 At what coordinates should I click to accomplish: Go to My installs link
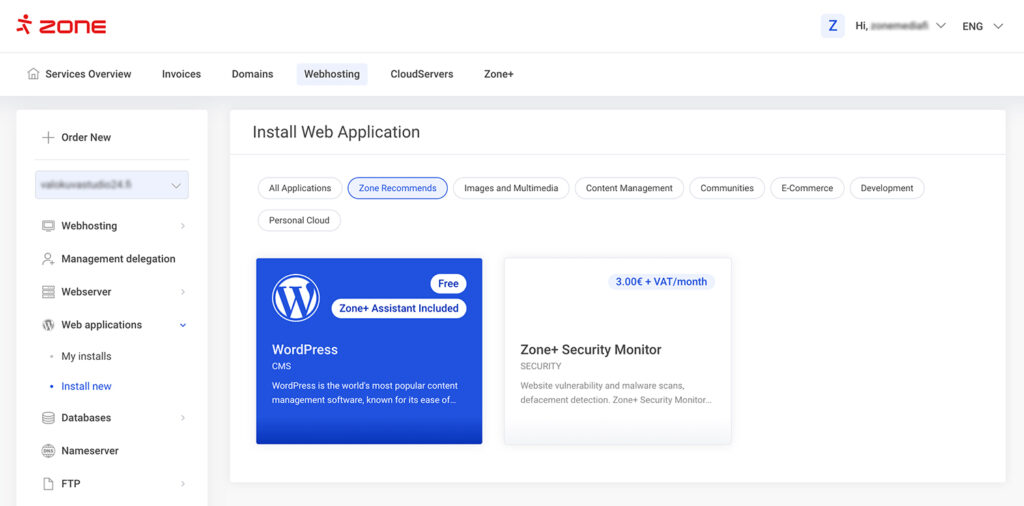click(x=86, y=356)
